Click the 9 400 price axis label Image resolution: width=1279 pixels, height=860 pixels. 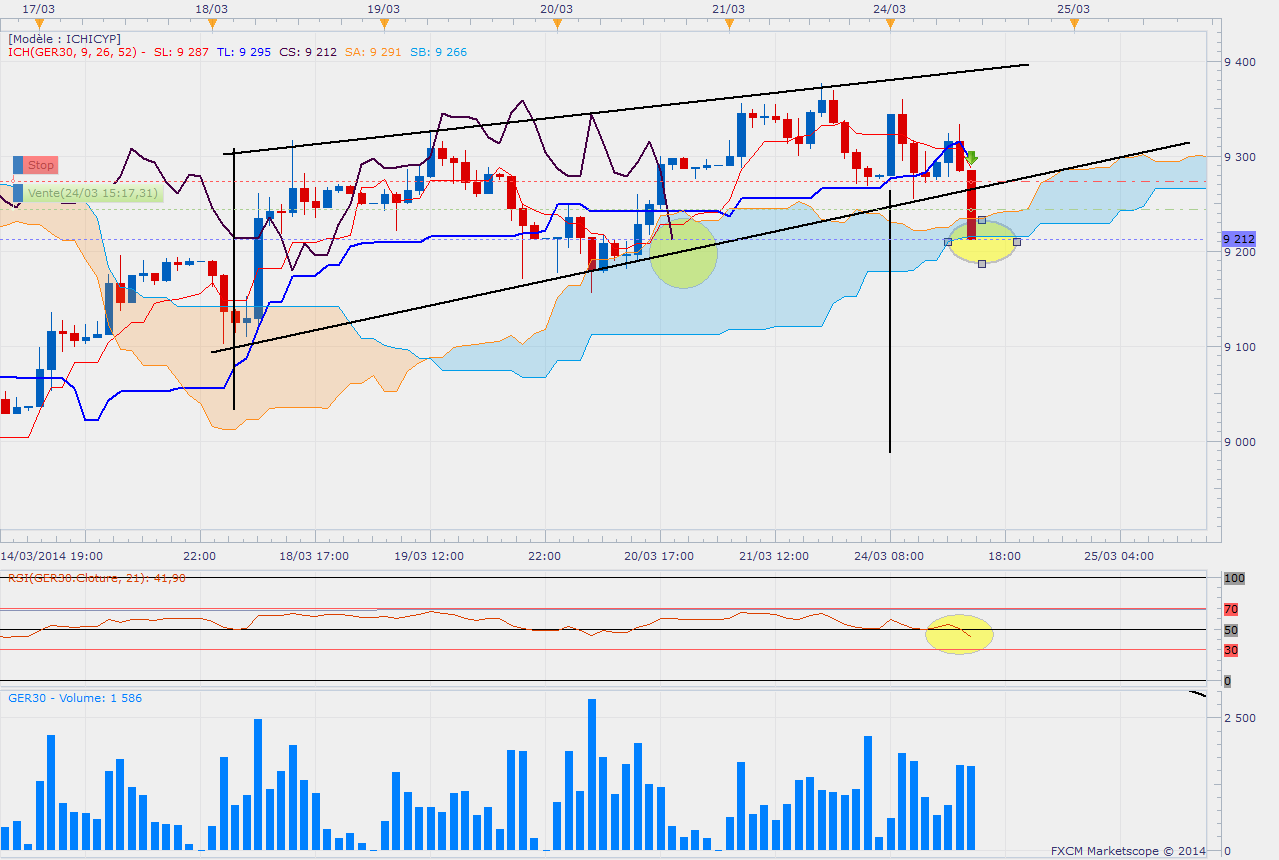1240,62
